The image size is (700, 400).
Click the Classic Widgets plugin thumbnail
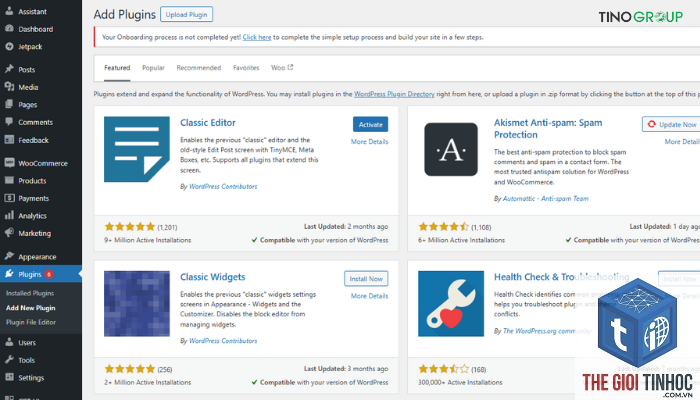pos(137,304)
